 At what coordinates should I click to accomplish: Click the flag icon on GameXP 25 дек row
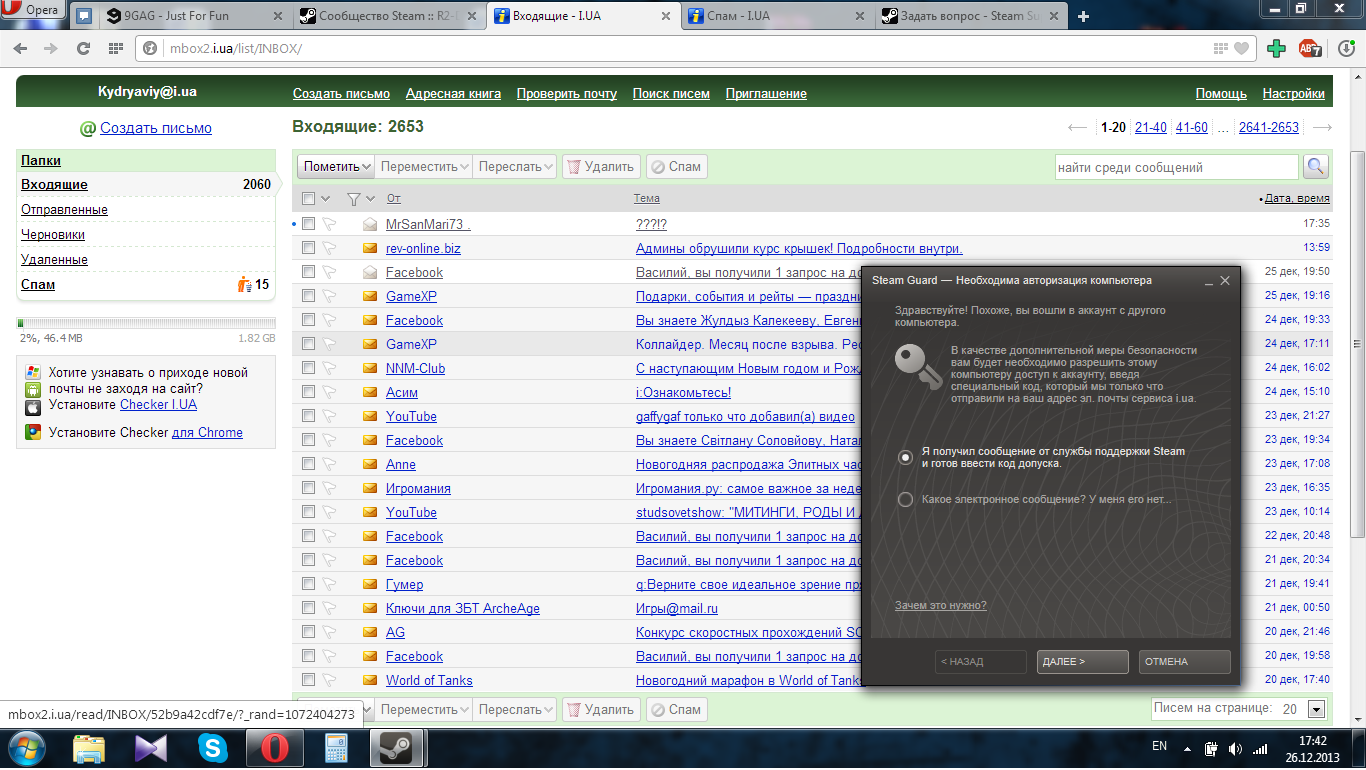pyautogui.click(x=329, y=296)
